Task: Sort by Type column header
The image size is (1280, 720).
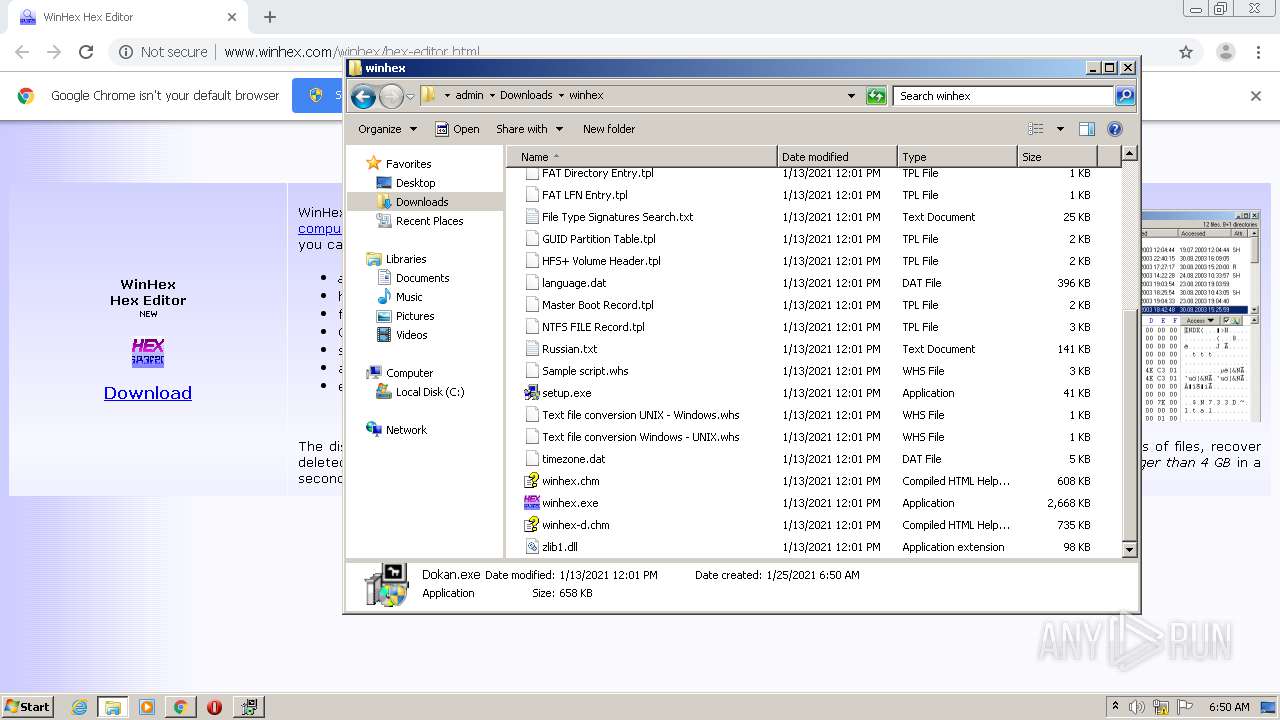Action: tap(957, 157)
